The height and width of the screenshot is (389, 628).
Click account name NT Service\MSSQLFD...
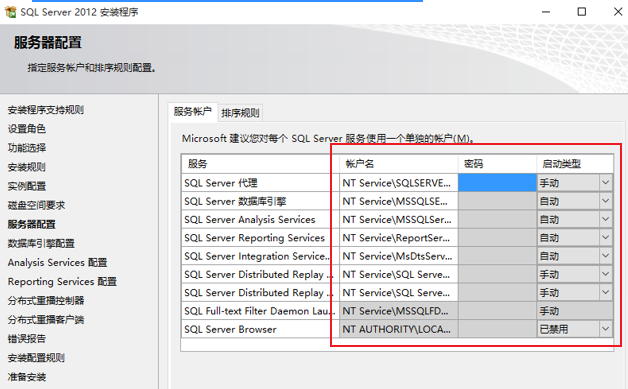click(x=399, y=310)
